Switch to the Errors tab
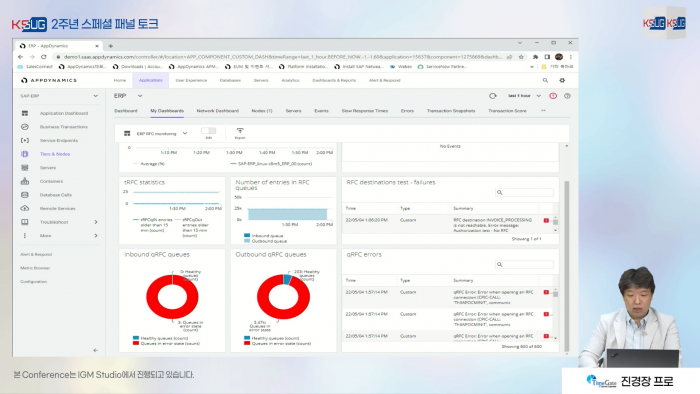The height and width of the screenshot is (394, 700). [407, 111]
